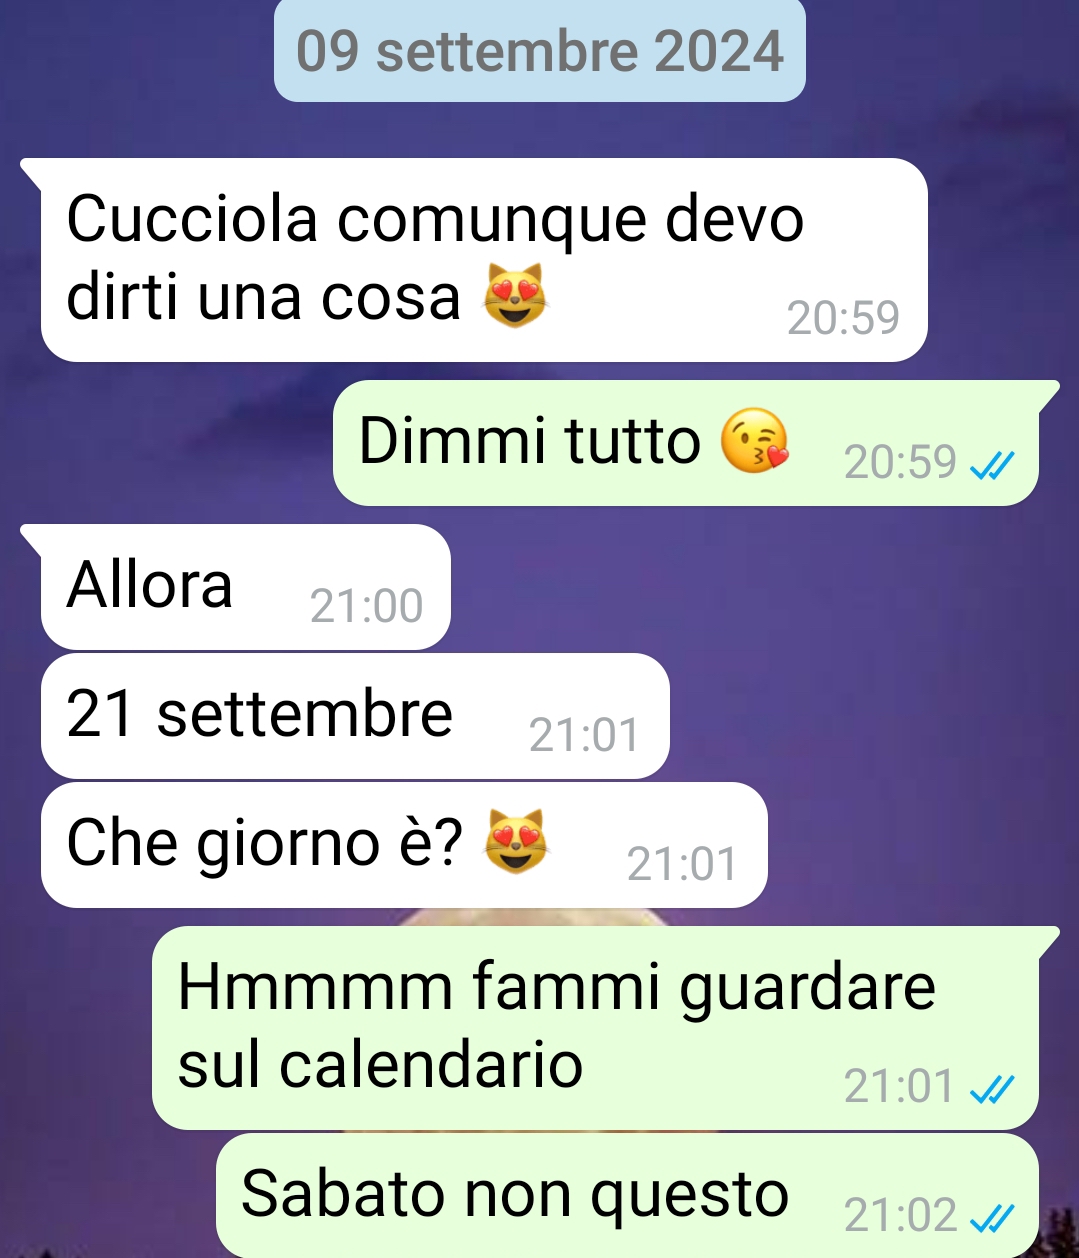
Task: Tap the 20:59 timestamp on the received message
Action: (x=843, y=318)
